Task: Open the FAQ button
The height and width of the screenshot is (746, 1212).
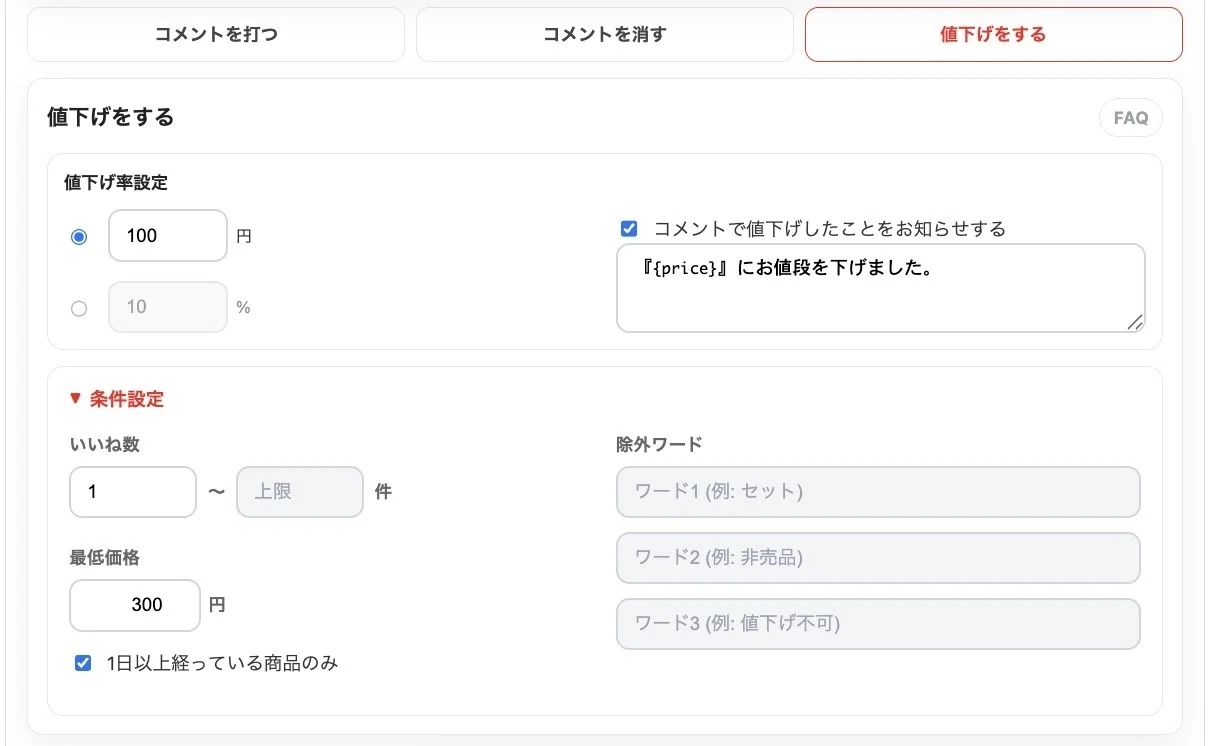Action: click(x=1131, y=118)
